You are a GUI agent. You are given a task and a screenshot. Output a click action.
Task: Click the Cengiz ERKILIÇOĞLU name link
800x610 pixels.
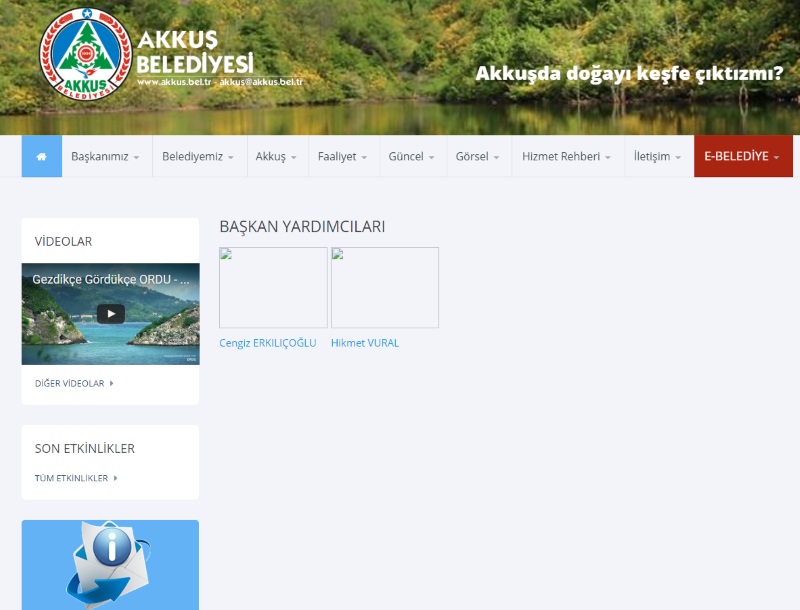268,343
